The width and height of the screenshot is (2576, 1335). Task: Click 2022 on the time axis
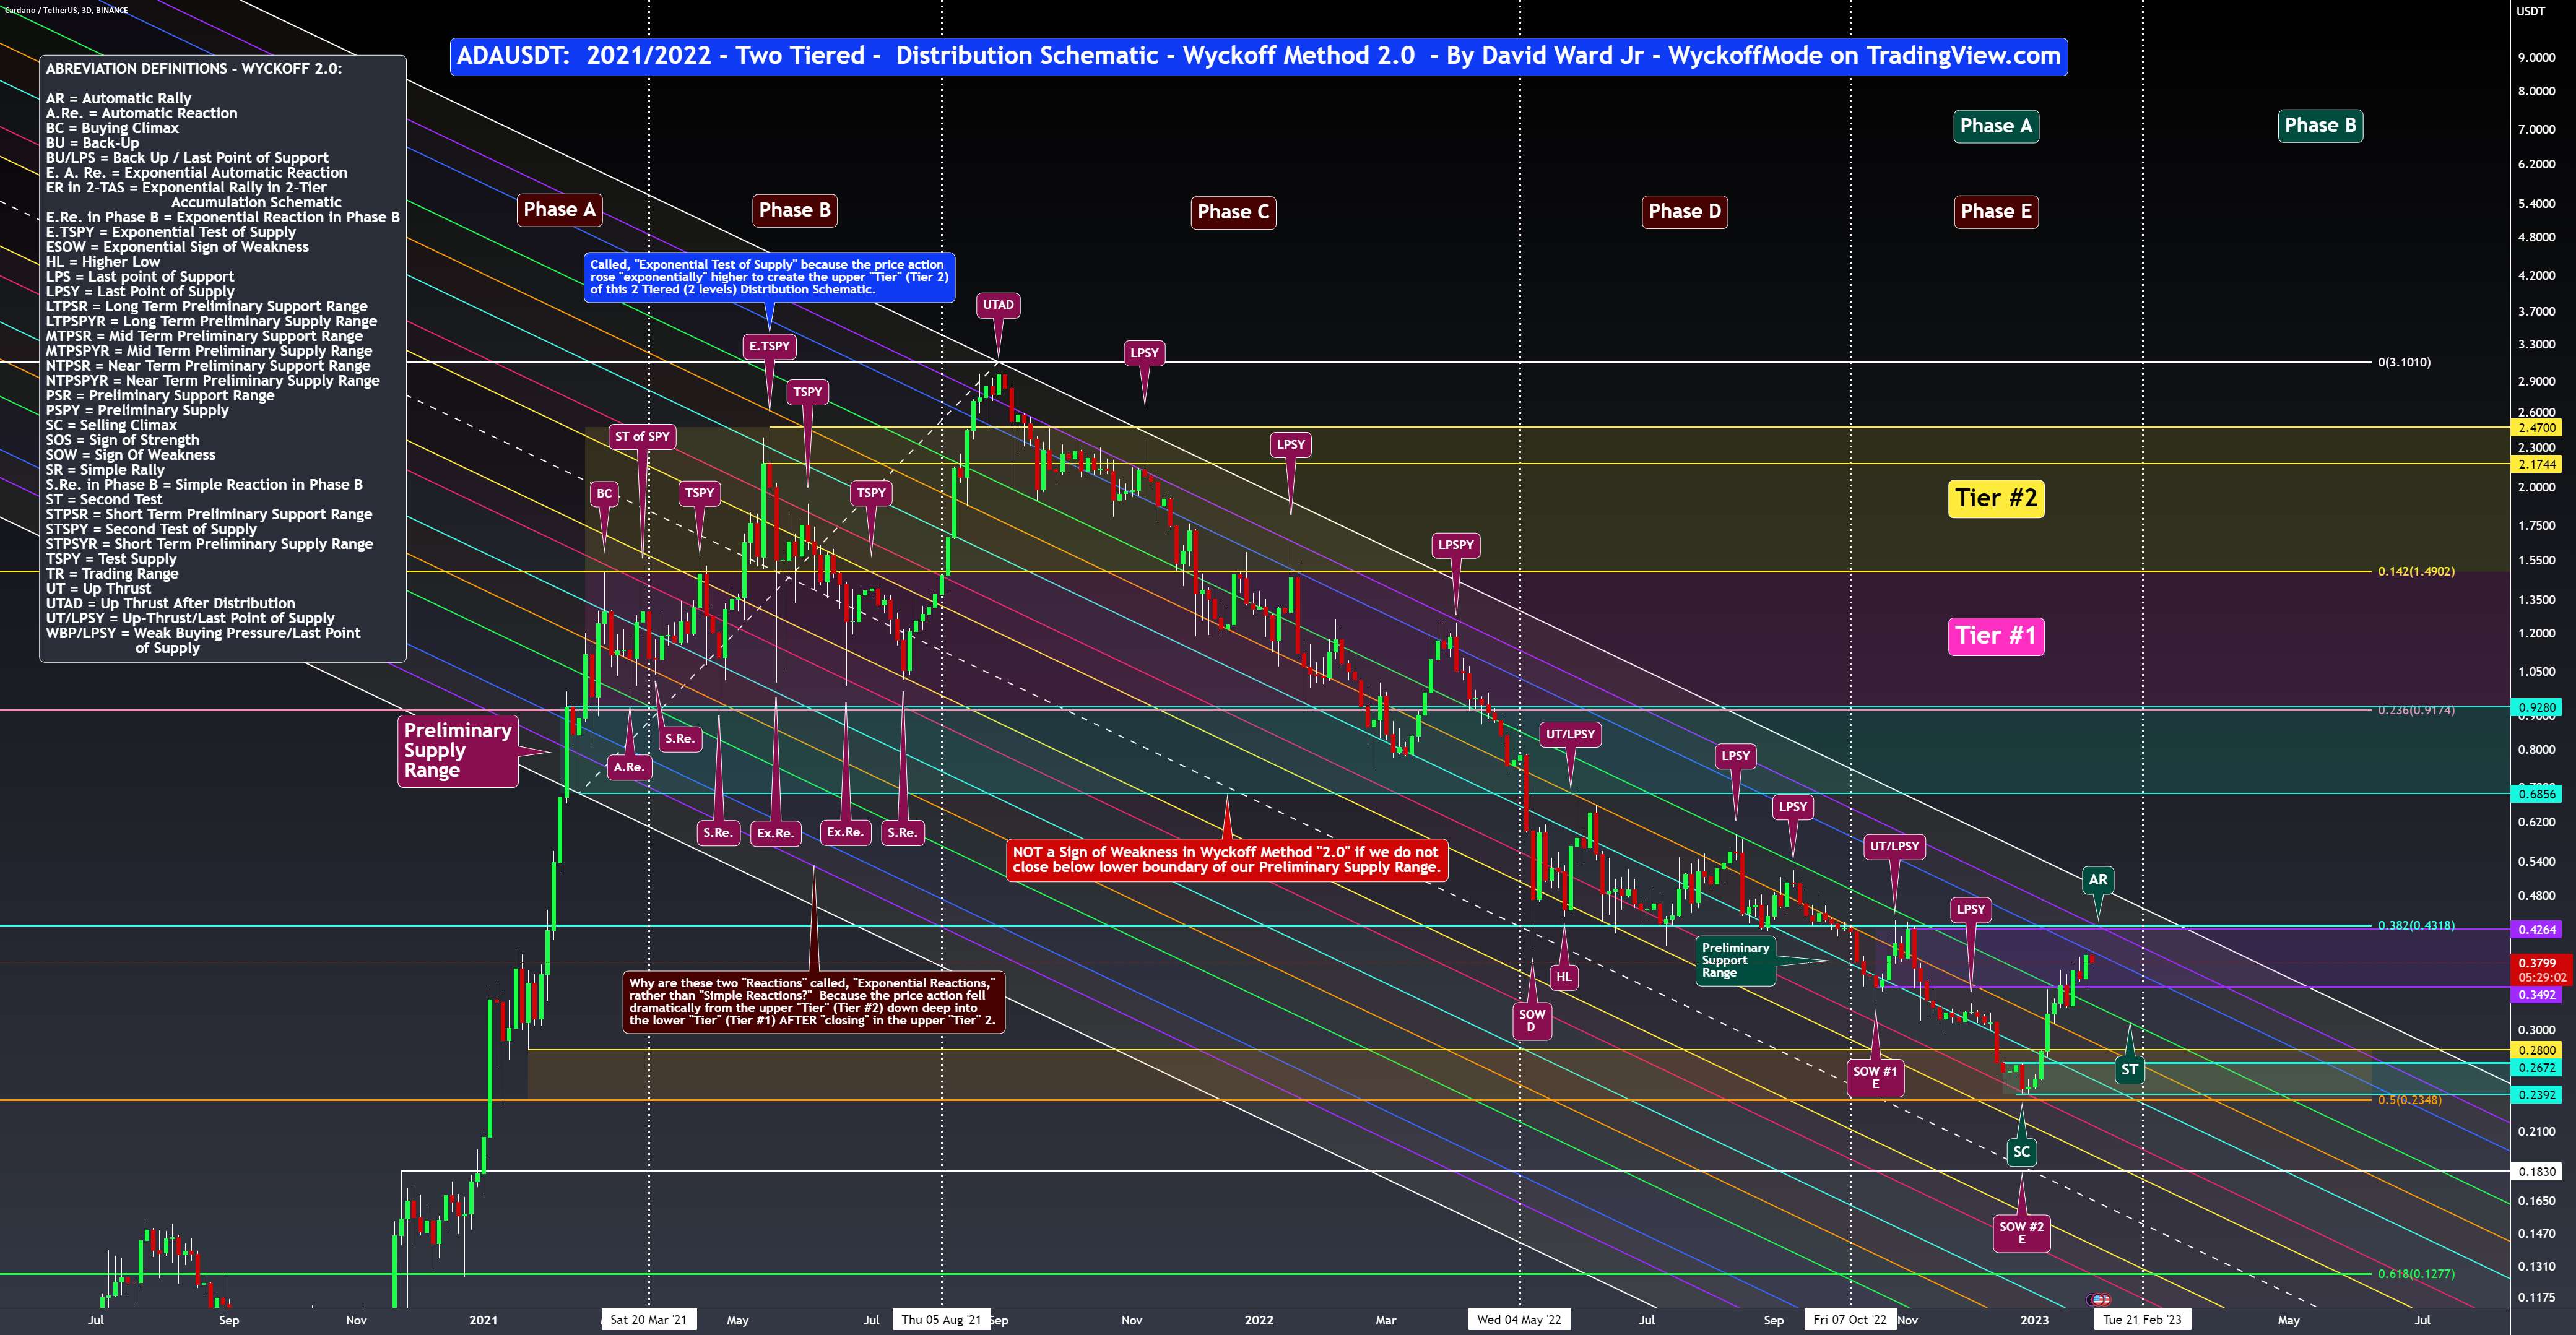click(1259, 1320)
